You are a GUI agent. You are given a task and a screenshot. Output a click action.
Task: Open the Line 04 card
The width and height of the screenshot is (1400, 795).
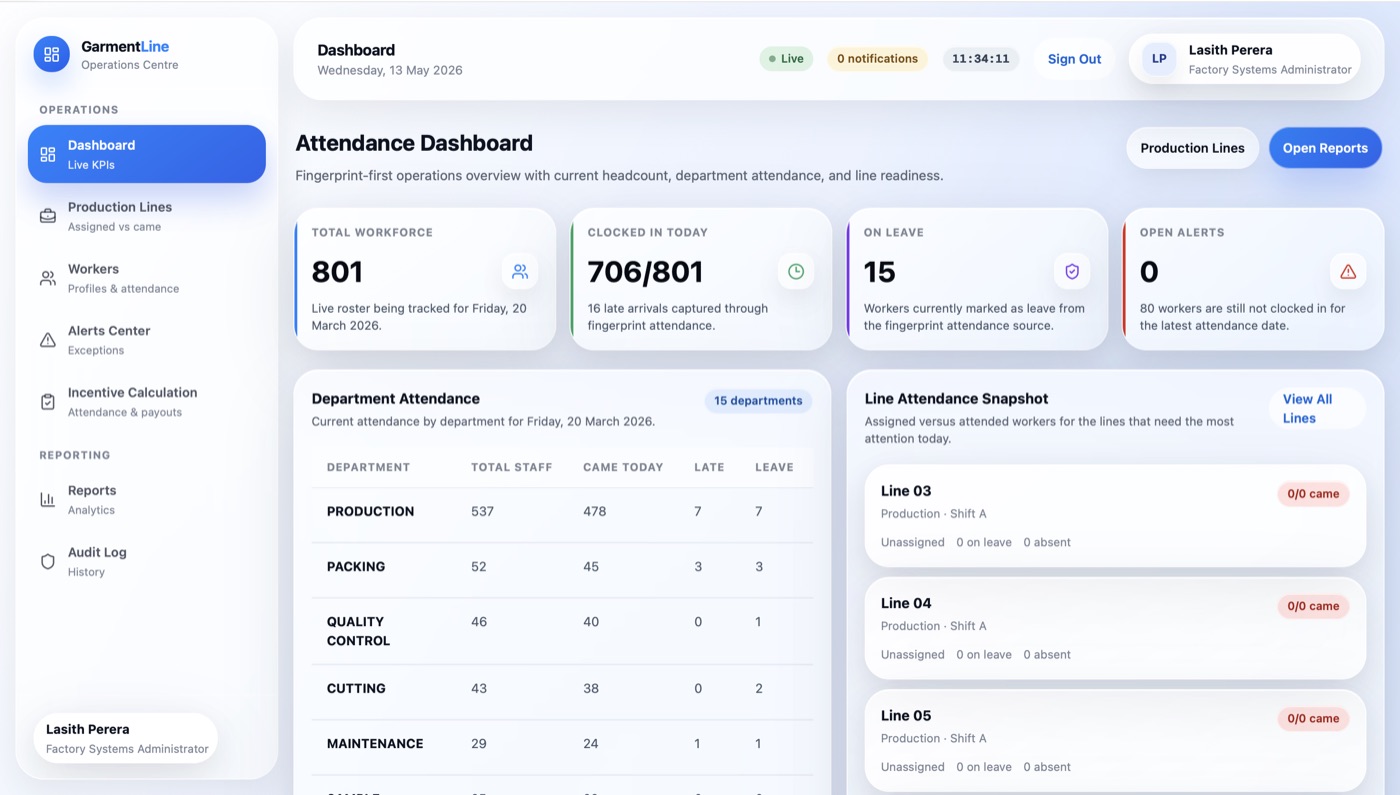click(x=1115, y=628)
